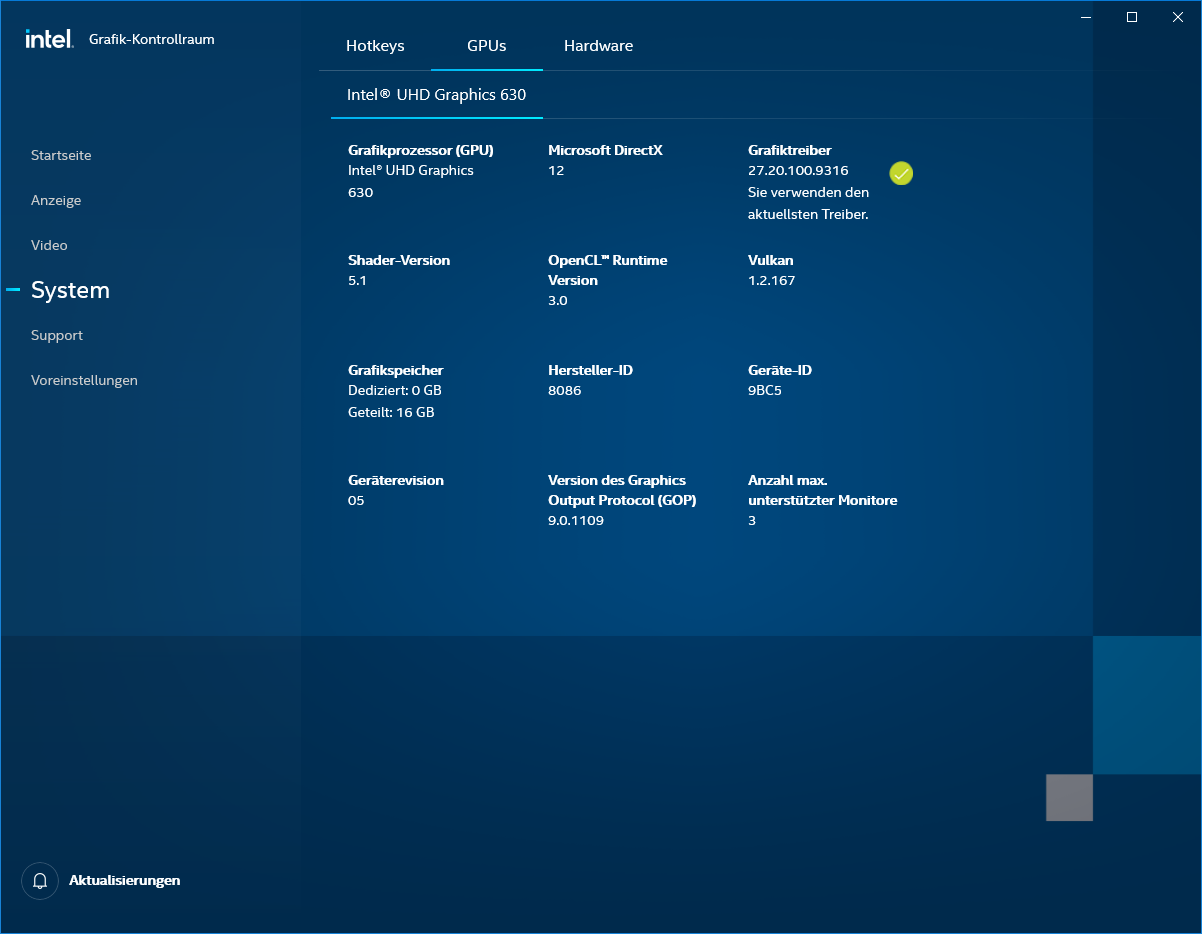Close the Grafik-Kontrollraum window
Screen dimensions: 1202x934
click(1177, 16)
